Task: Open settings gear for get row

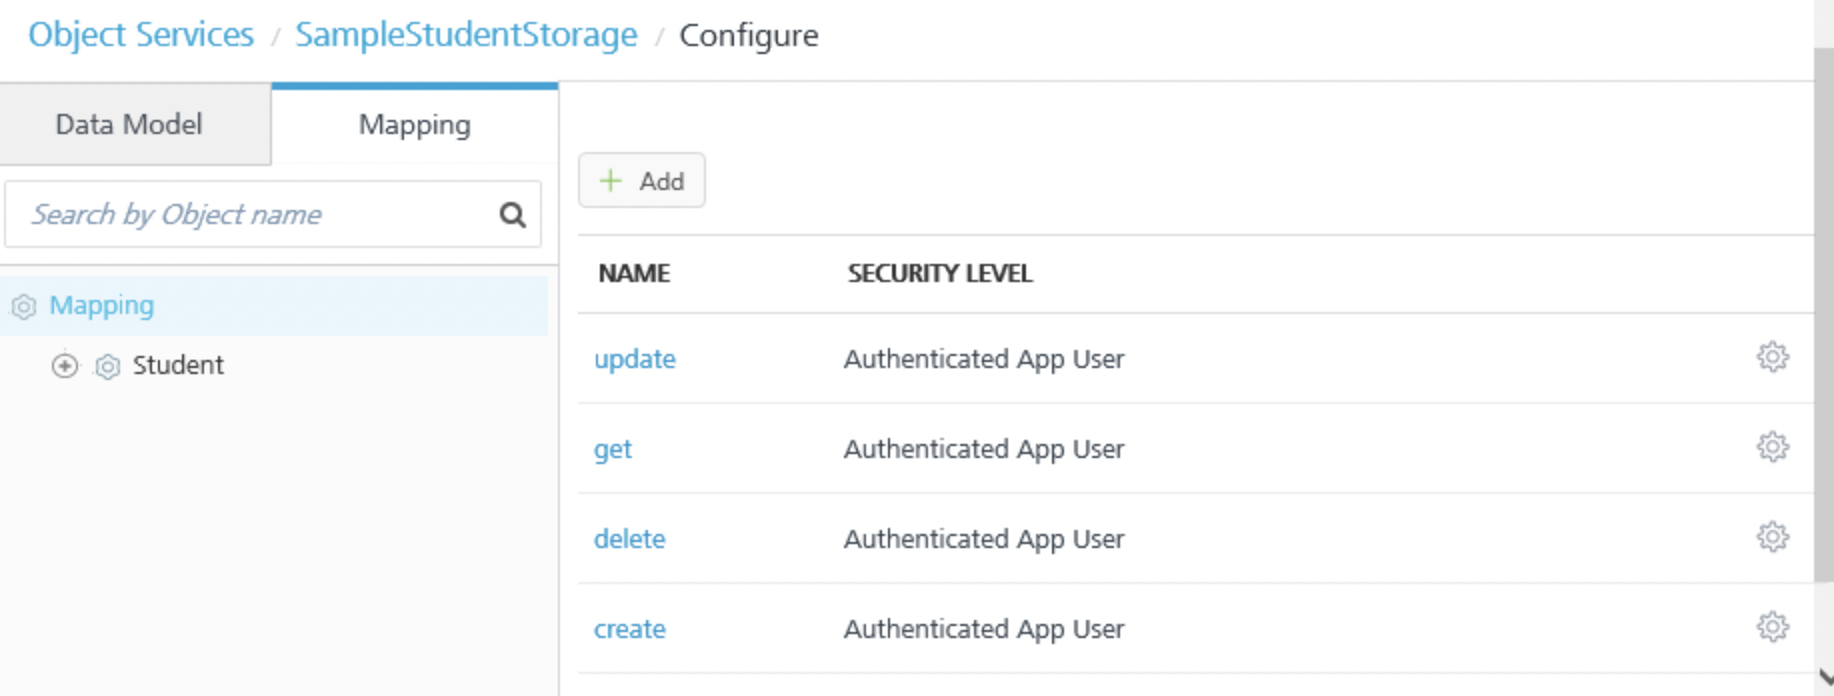Action: tap(1772, 447)
